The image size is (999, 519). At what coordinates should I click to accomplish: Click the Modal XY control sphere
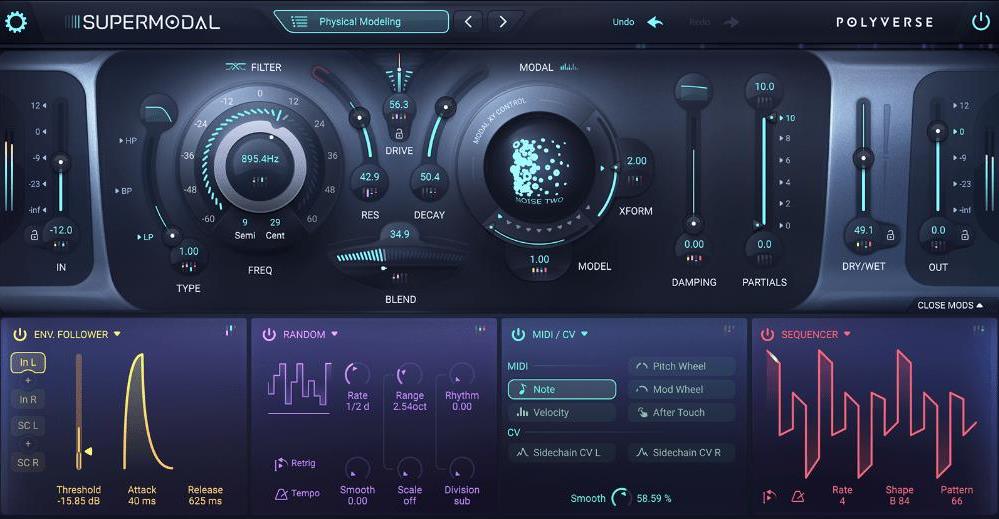click(539, 169)
